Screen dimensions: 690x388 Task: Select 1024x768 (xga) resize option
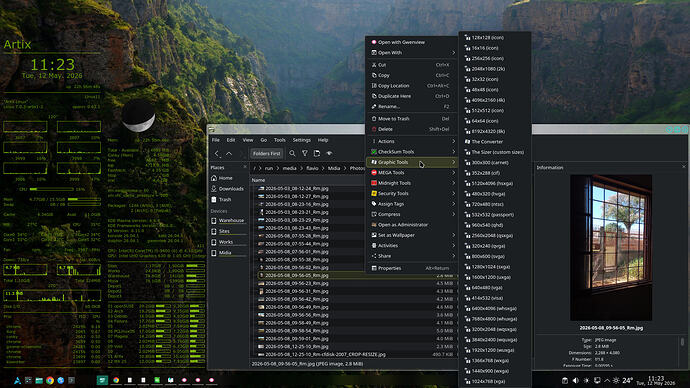[495, 381]
